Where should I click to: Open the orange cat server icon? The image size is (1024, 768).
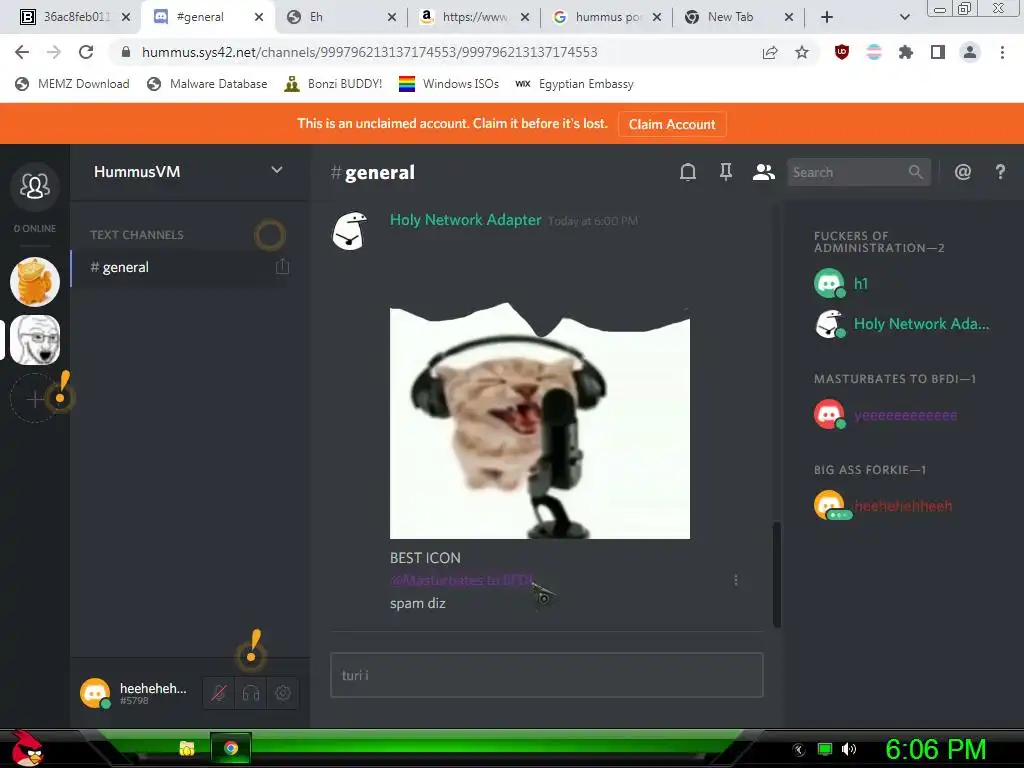[35, 282]
